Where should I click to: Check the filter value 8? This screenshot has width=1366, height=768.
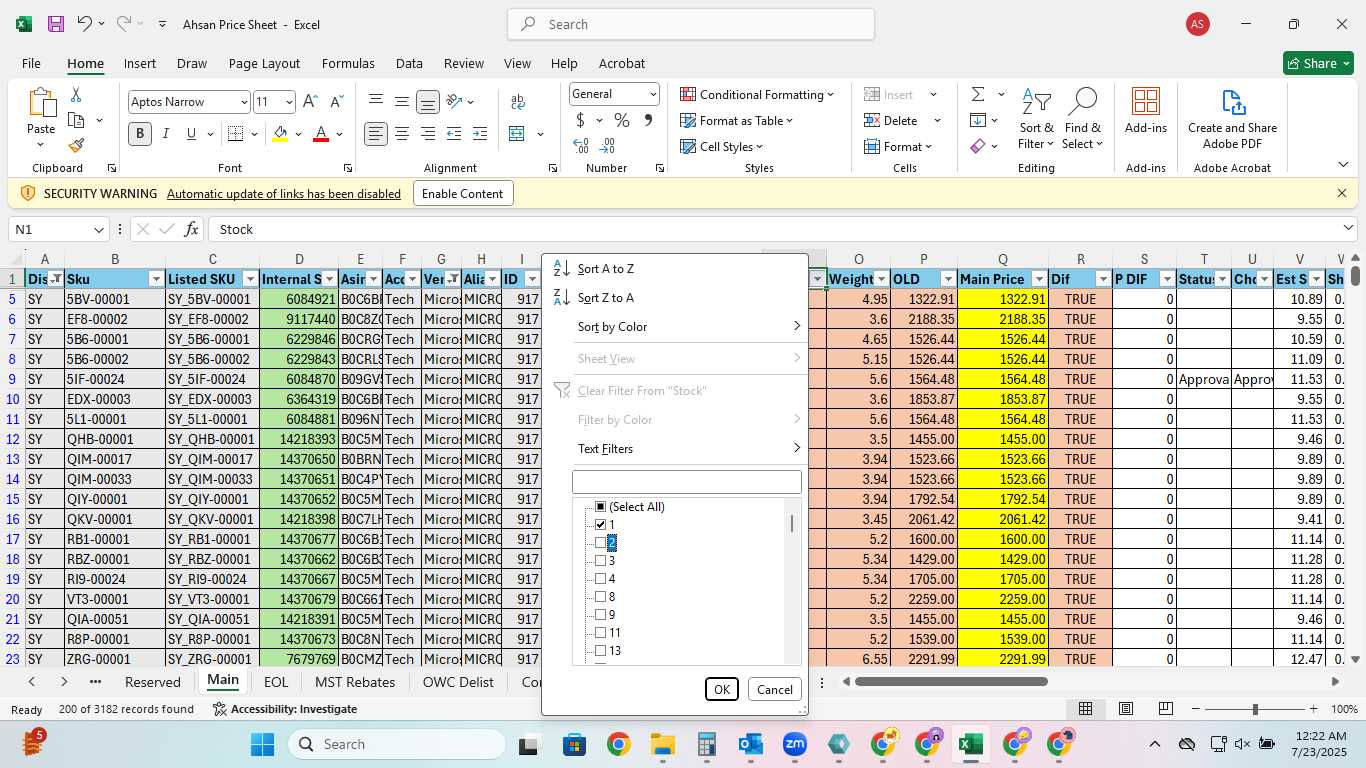pyautogui.click(x=601, y=597)
